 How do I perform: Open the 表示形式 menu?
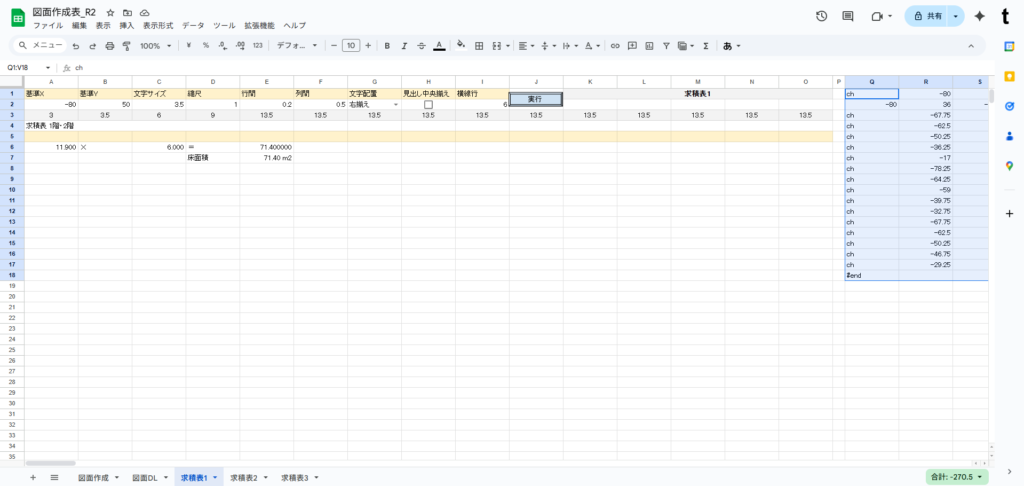(x=158, y=25)
